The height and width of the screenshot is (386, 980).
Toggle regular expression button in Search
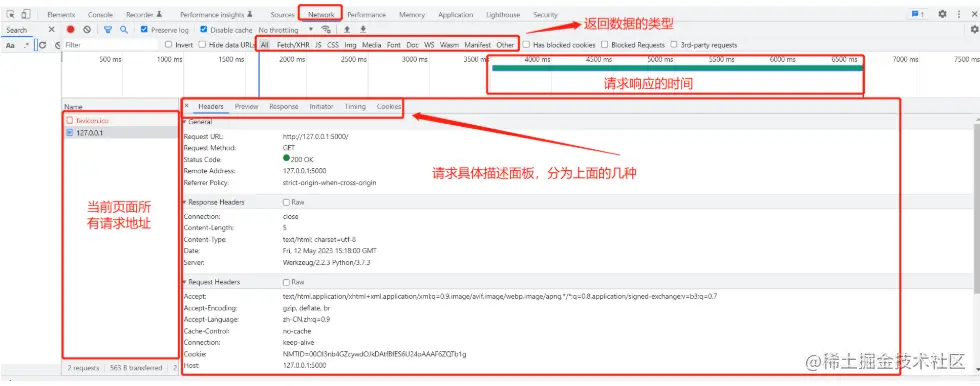point(26,45)
